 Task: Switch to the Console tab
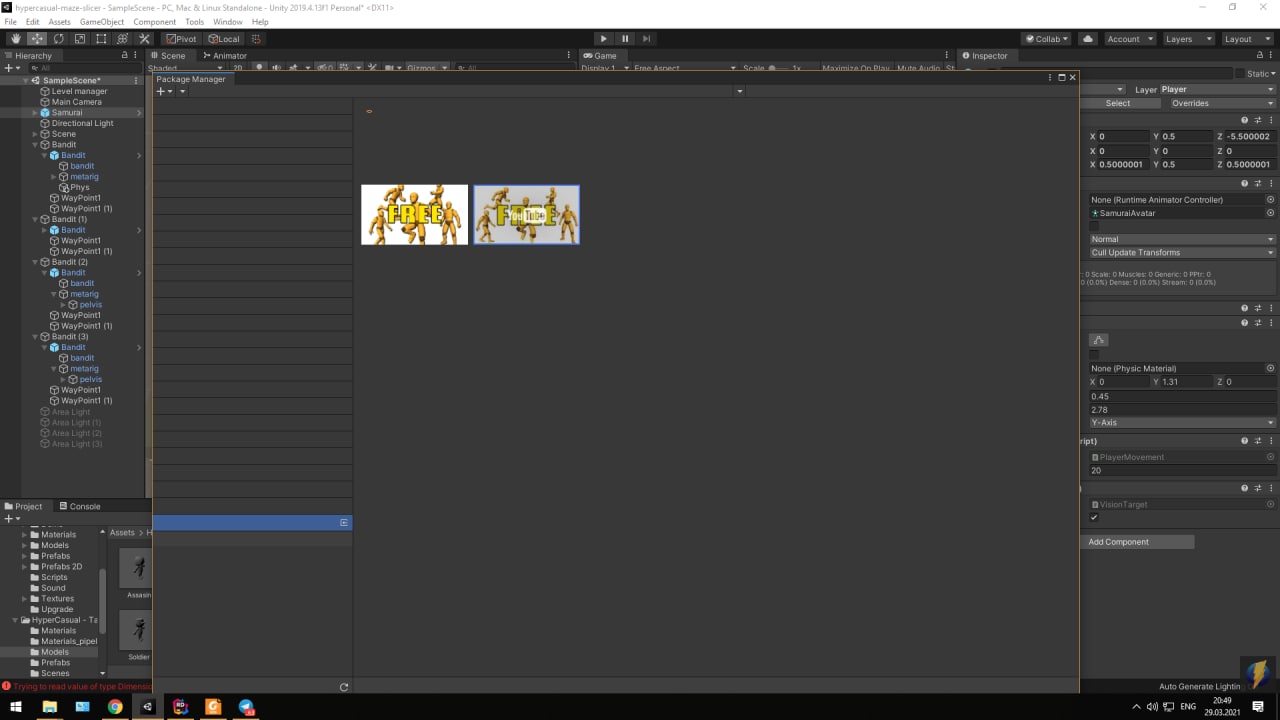[x=79, y=506]
